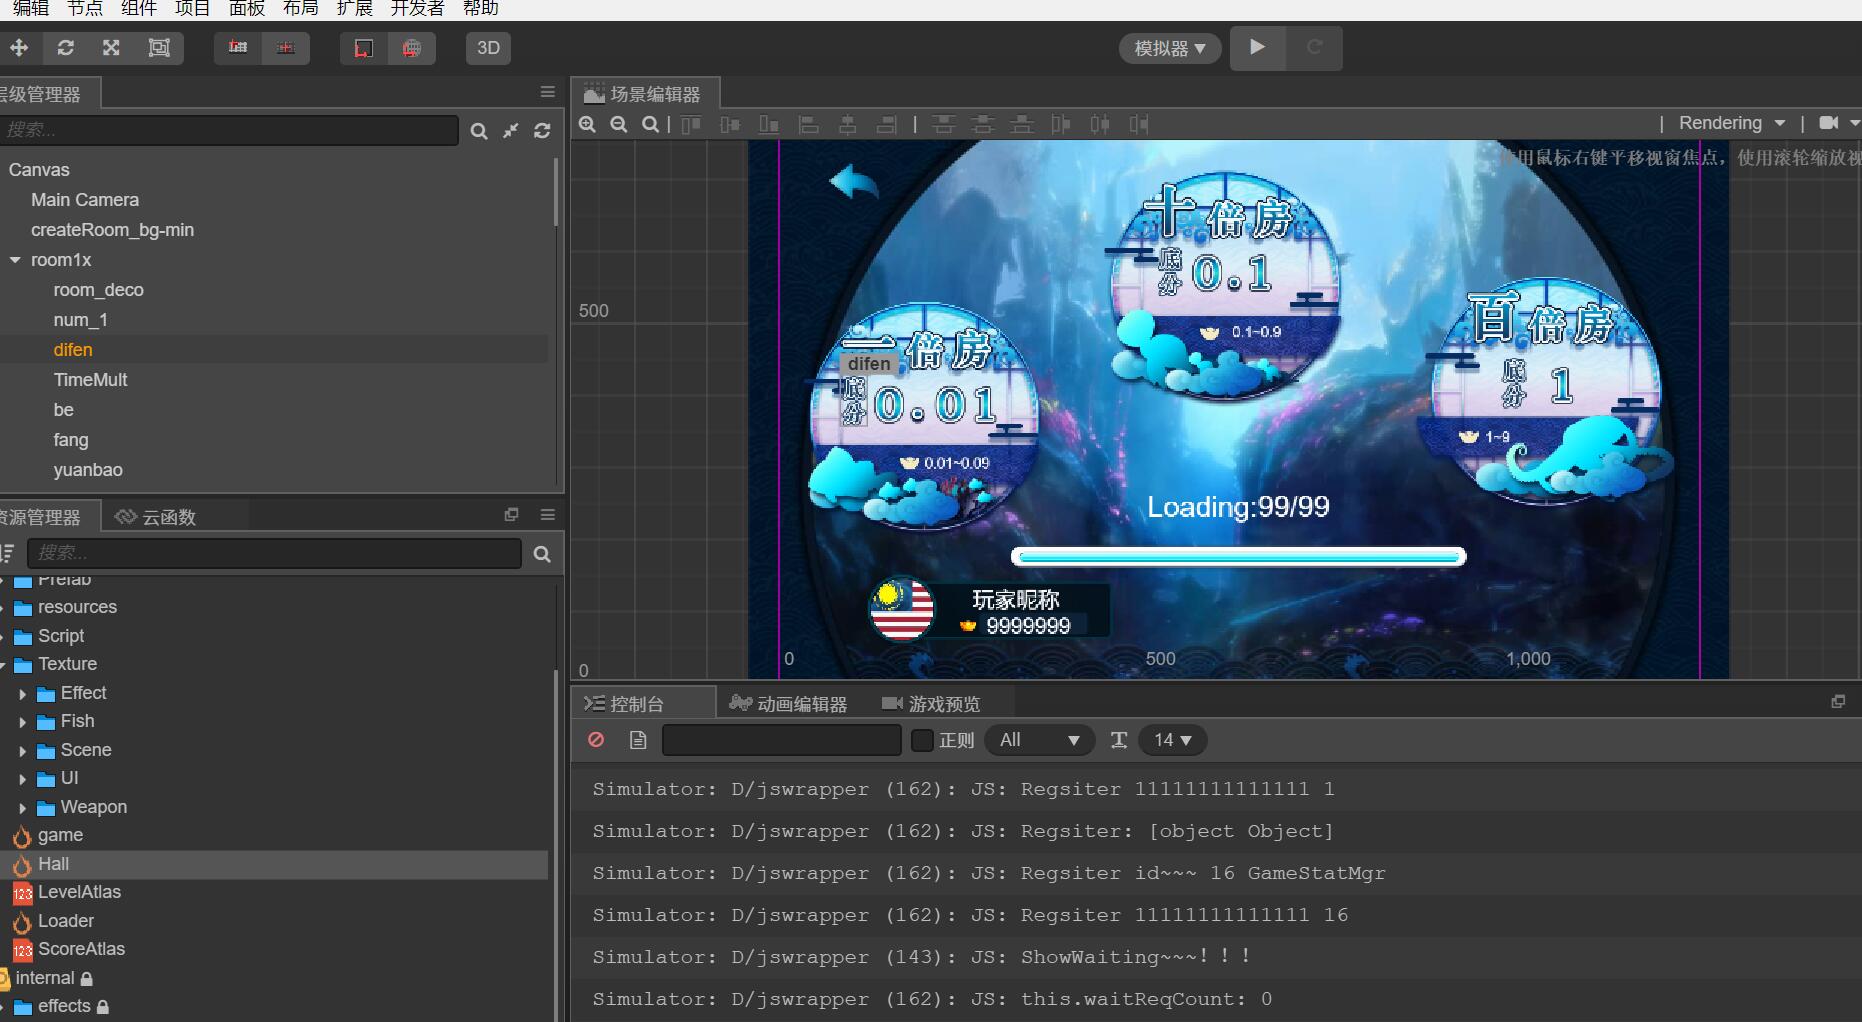Distribute nodes by top edges
This screenshot has width=1862, height=1022.
(x=943, y=124)
